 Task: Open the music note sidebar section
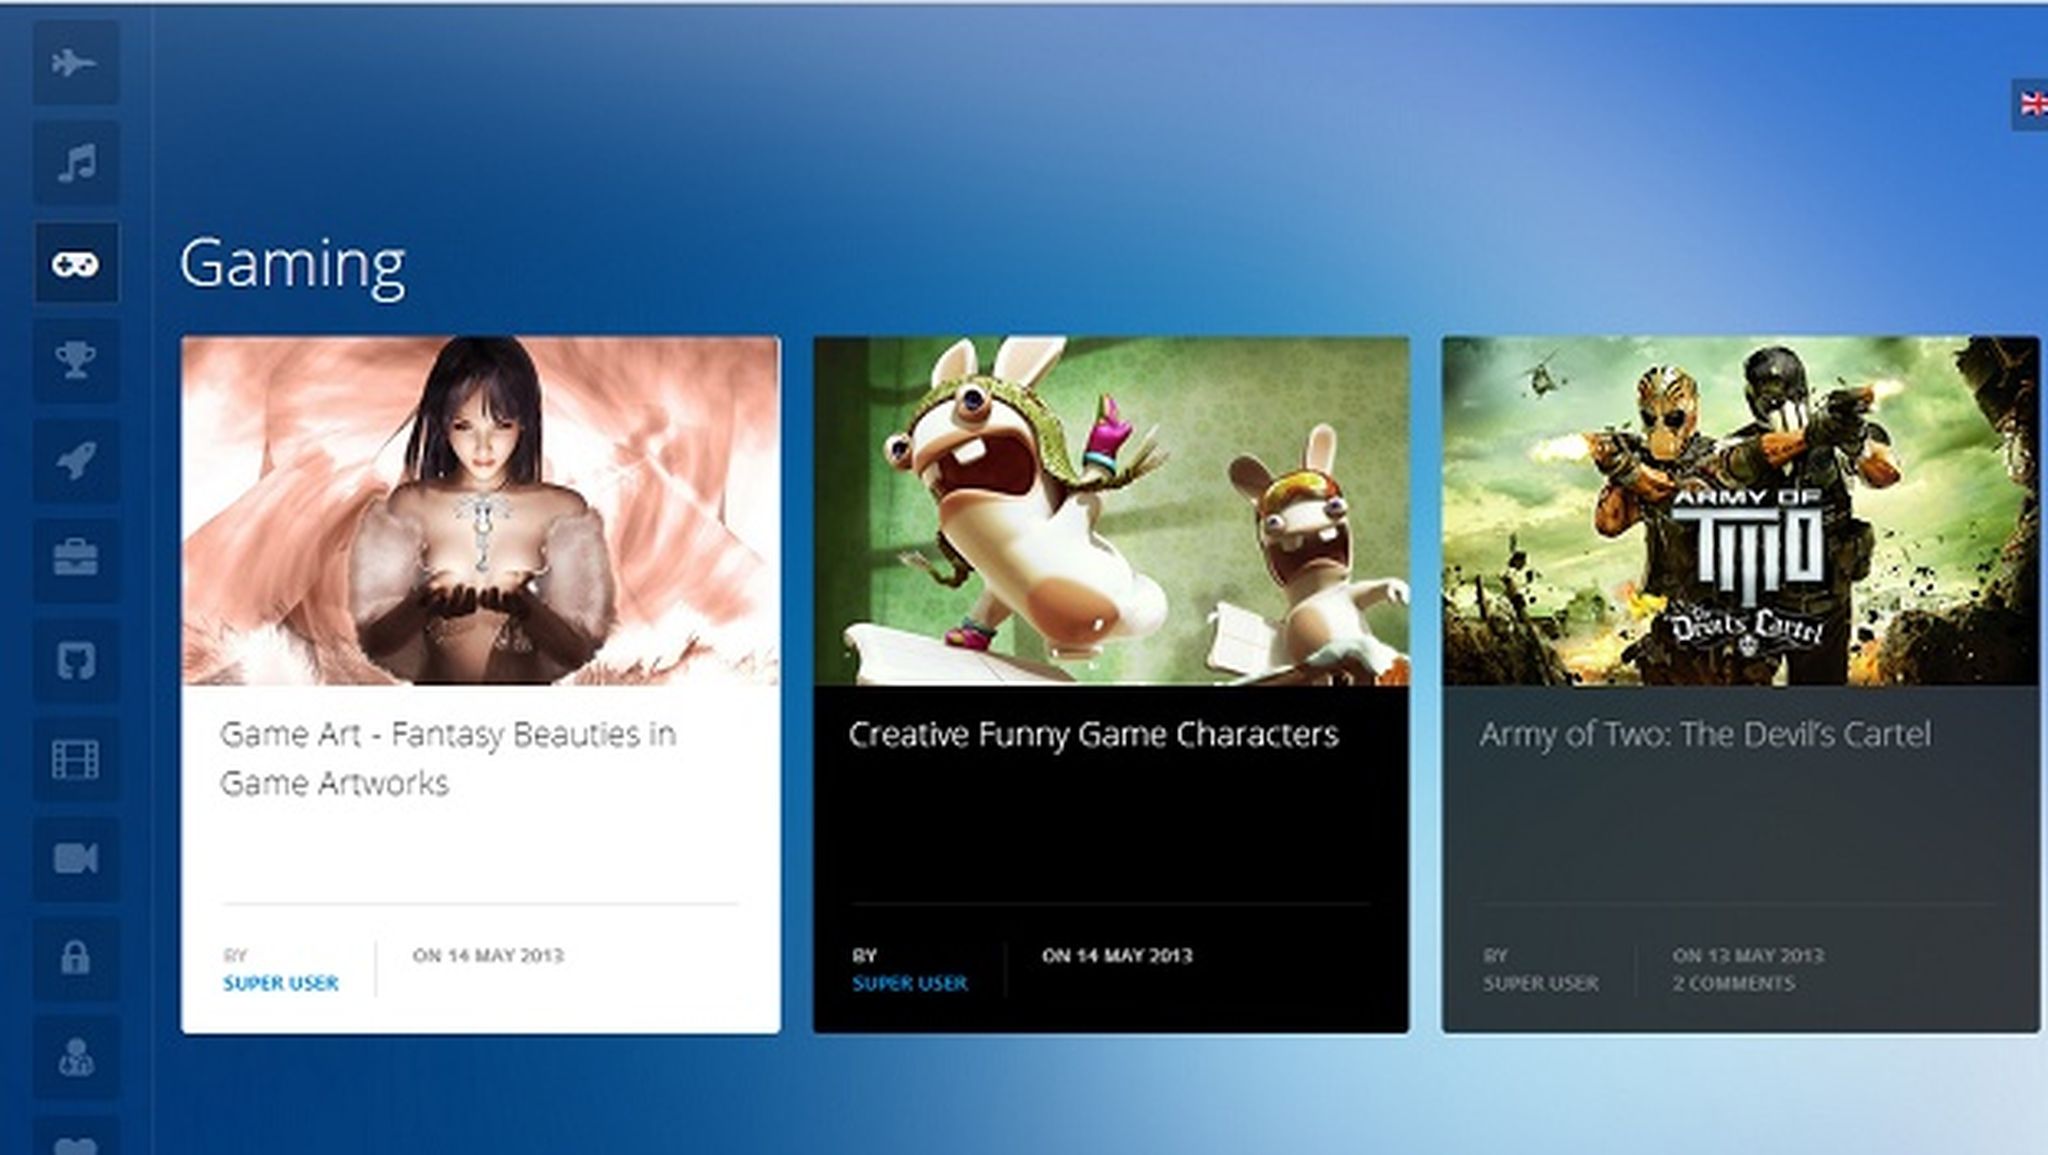point(75,163)
